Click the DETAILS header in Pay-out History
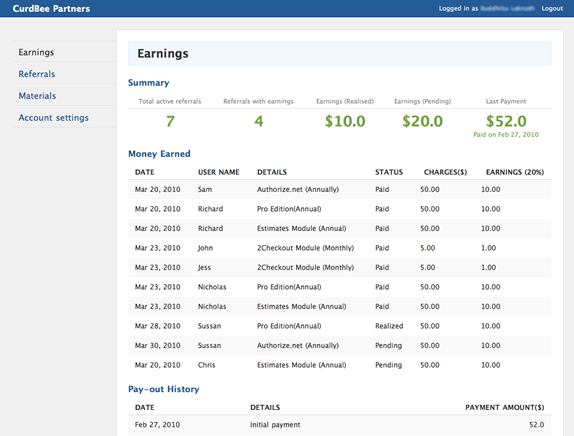The image size is (574, 436). (x=265, y=407)
